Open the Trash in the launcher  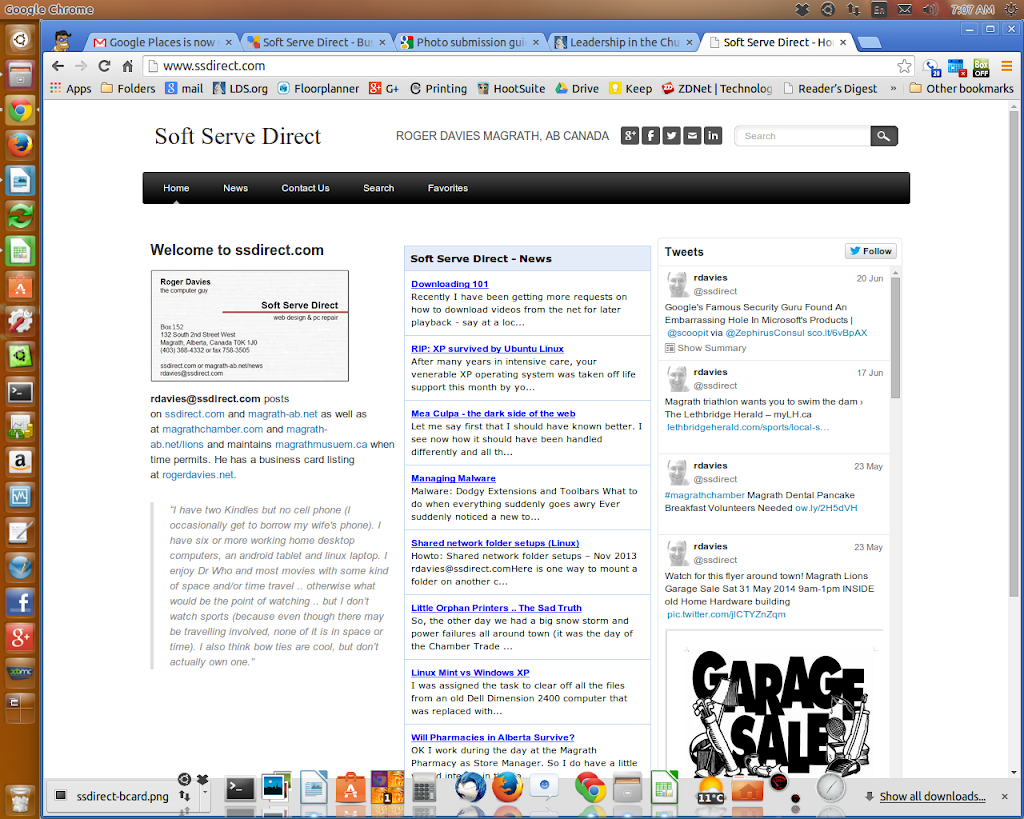(x=20, y=798)
